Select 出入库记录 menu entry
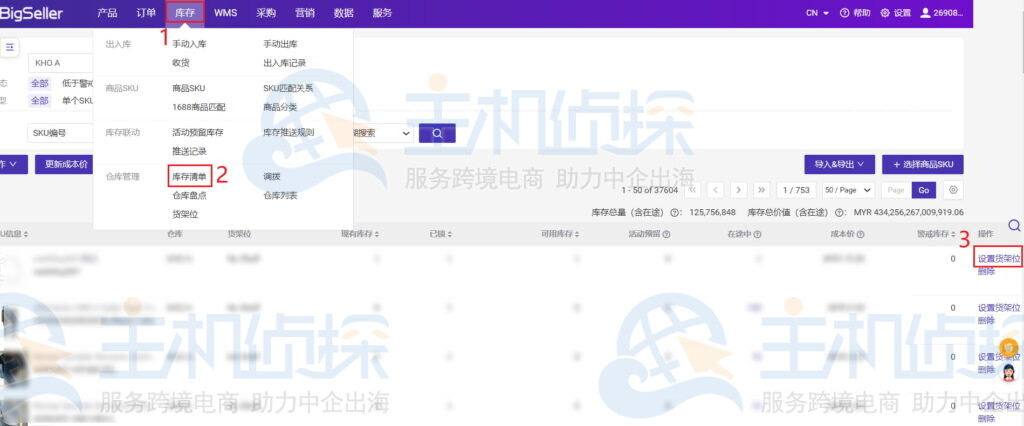 point(284,63)
